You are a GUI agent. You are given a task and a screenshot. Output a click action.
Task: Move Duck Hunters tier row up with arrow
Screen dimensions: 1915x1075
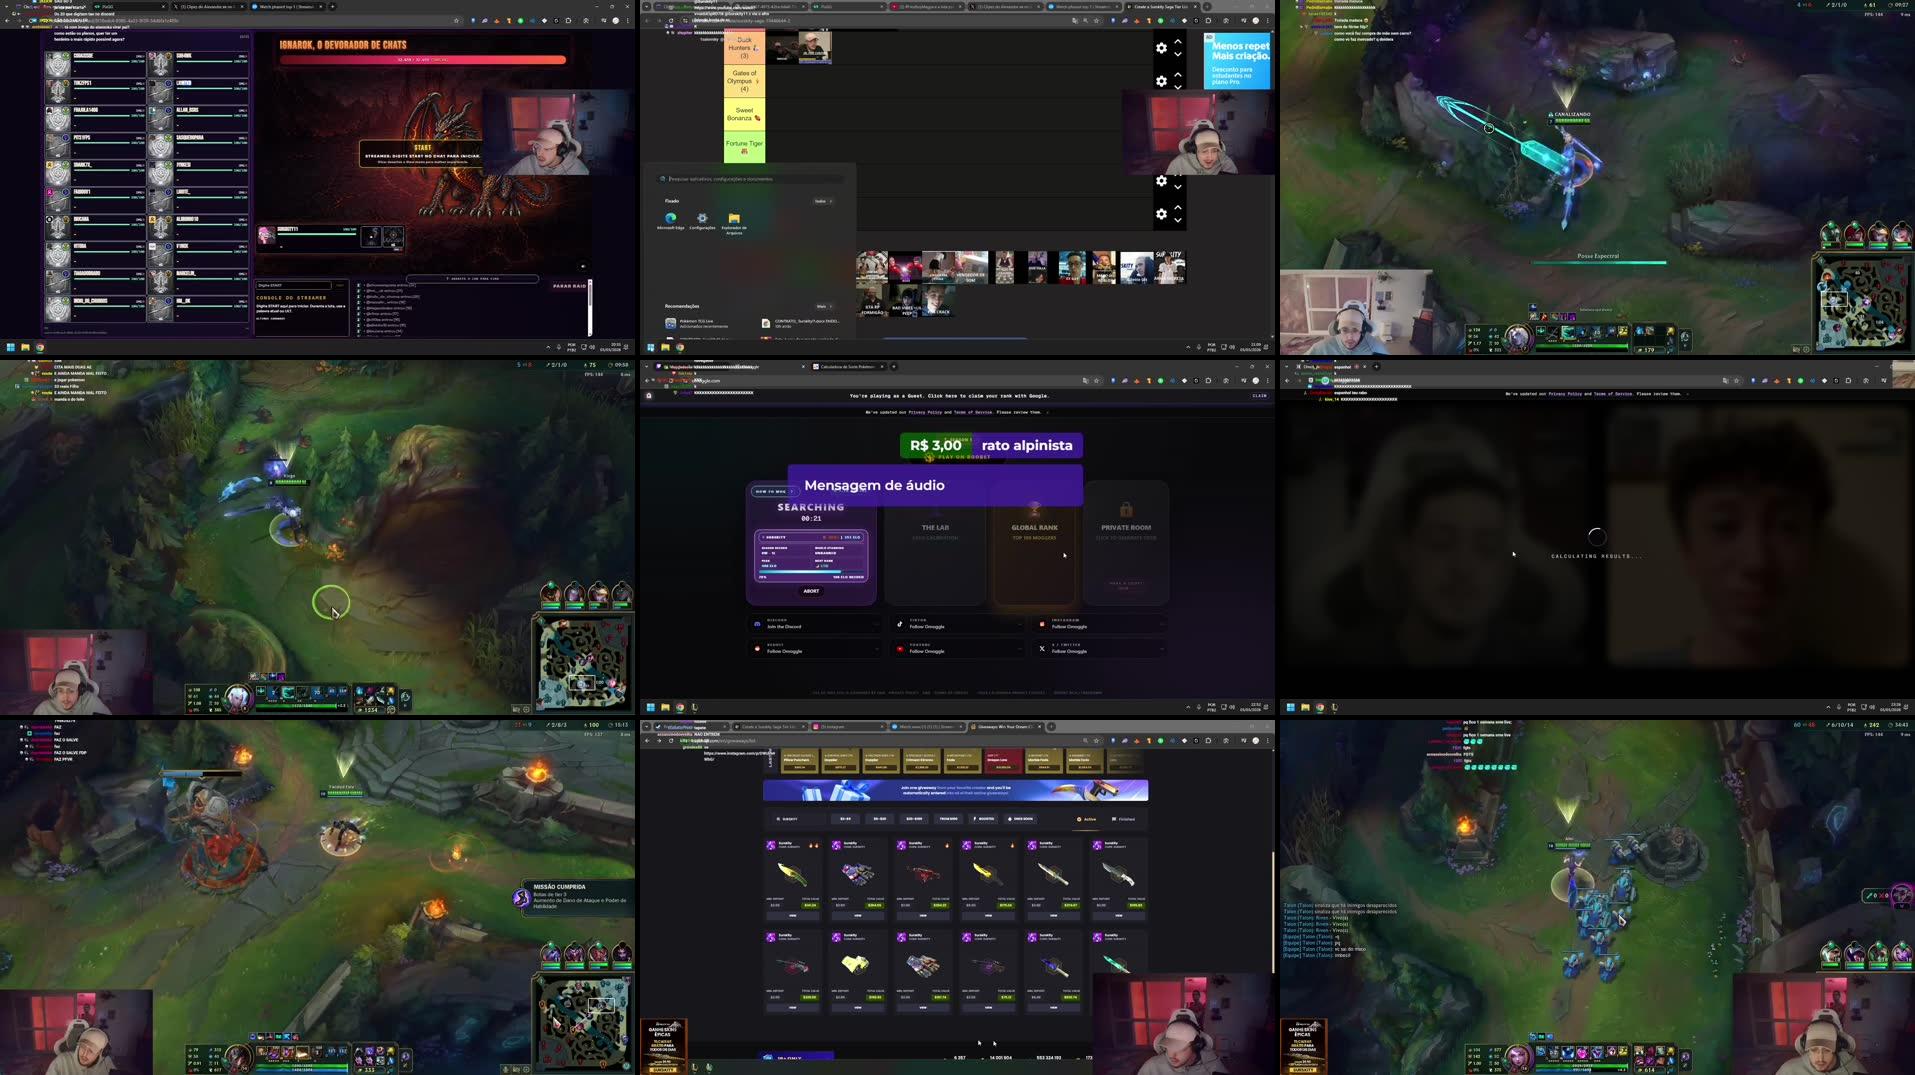click(1178, 41)
